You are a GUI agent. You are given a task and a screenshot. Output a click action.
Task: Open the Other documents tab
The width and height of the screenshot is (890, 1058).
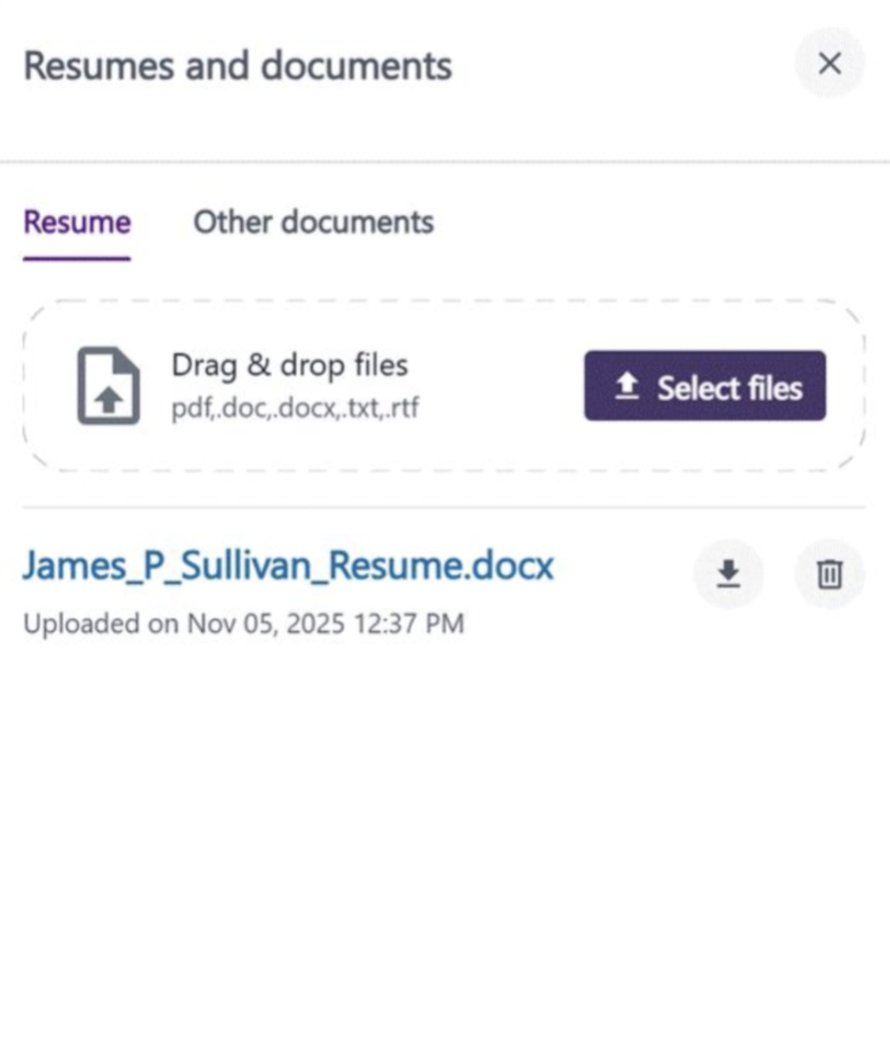click(313, 222)
